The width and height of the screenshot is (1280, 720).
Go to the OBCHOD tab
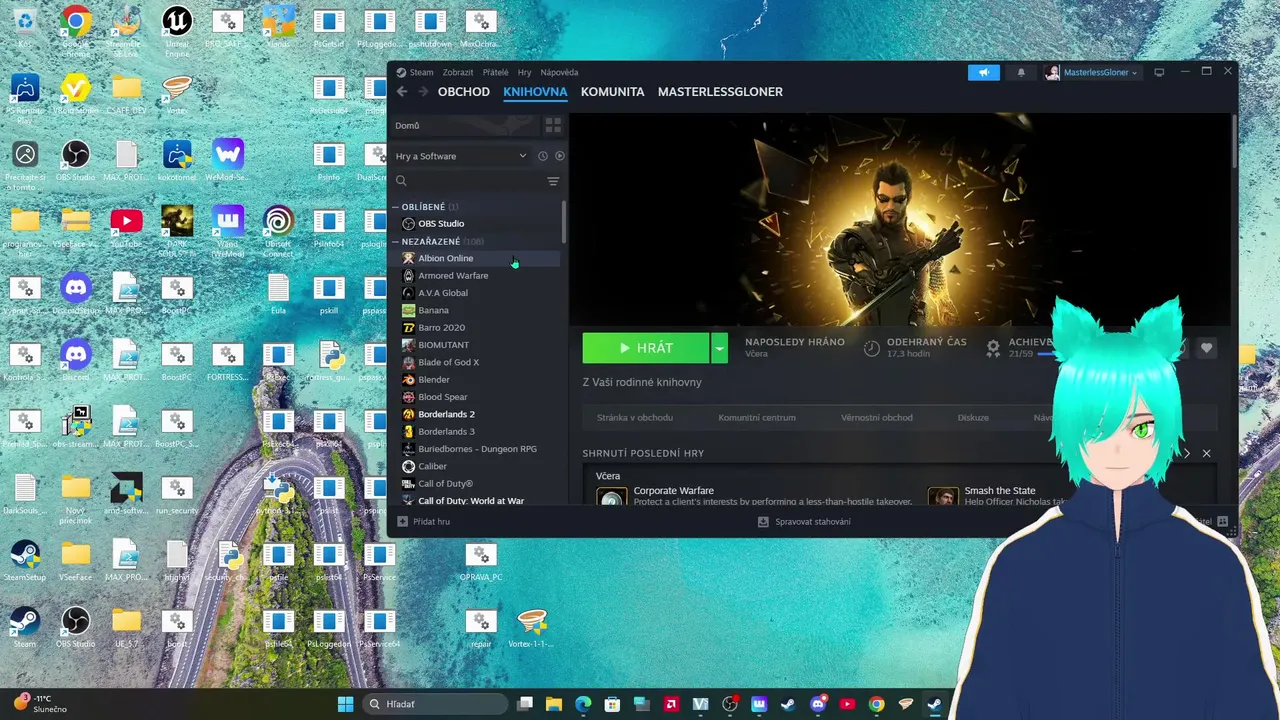pos(464,92)
